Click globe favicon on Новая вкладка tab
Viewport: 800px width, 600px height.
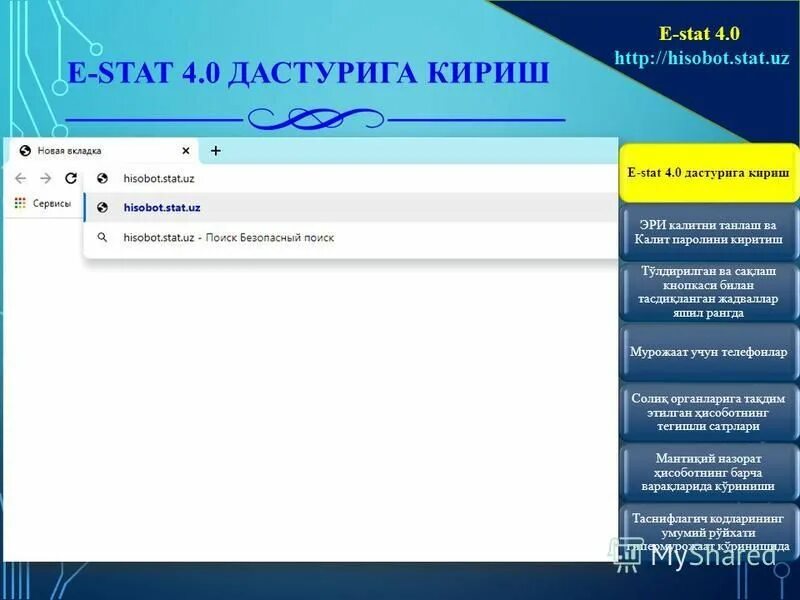[x=25, y=151]
